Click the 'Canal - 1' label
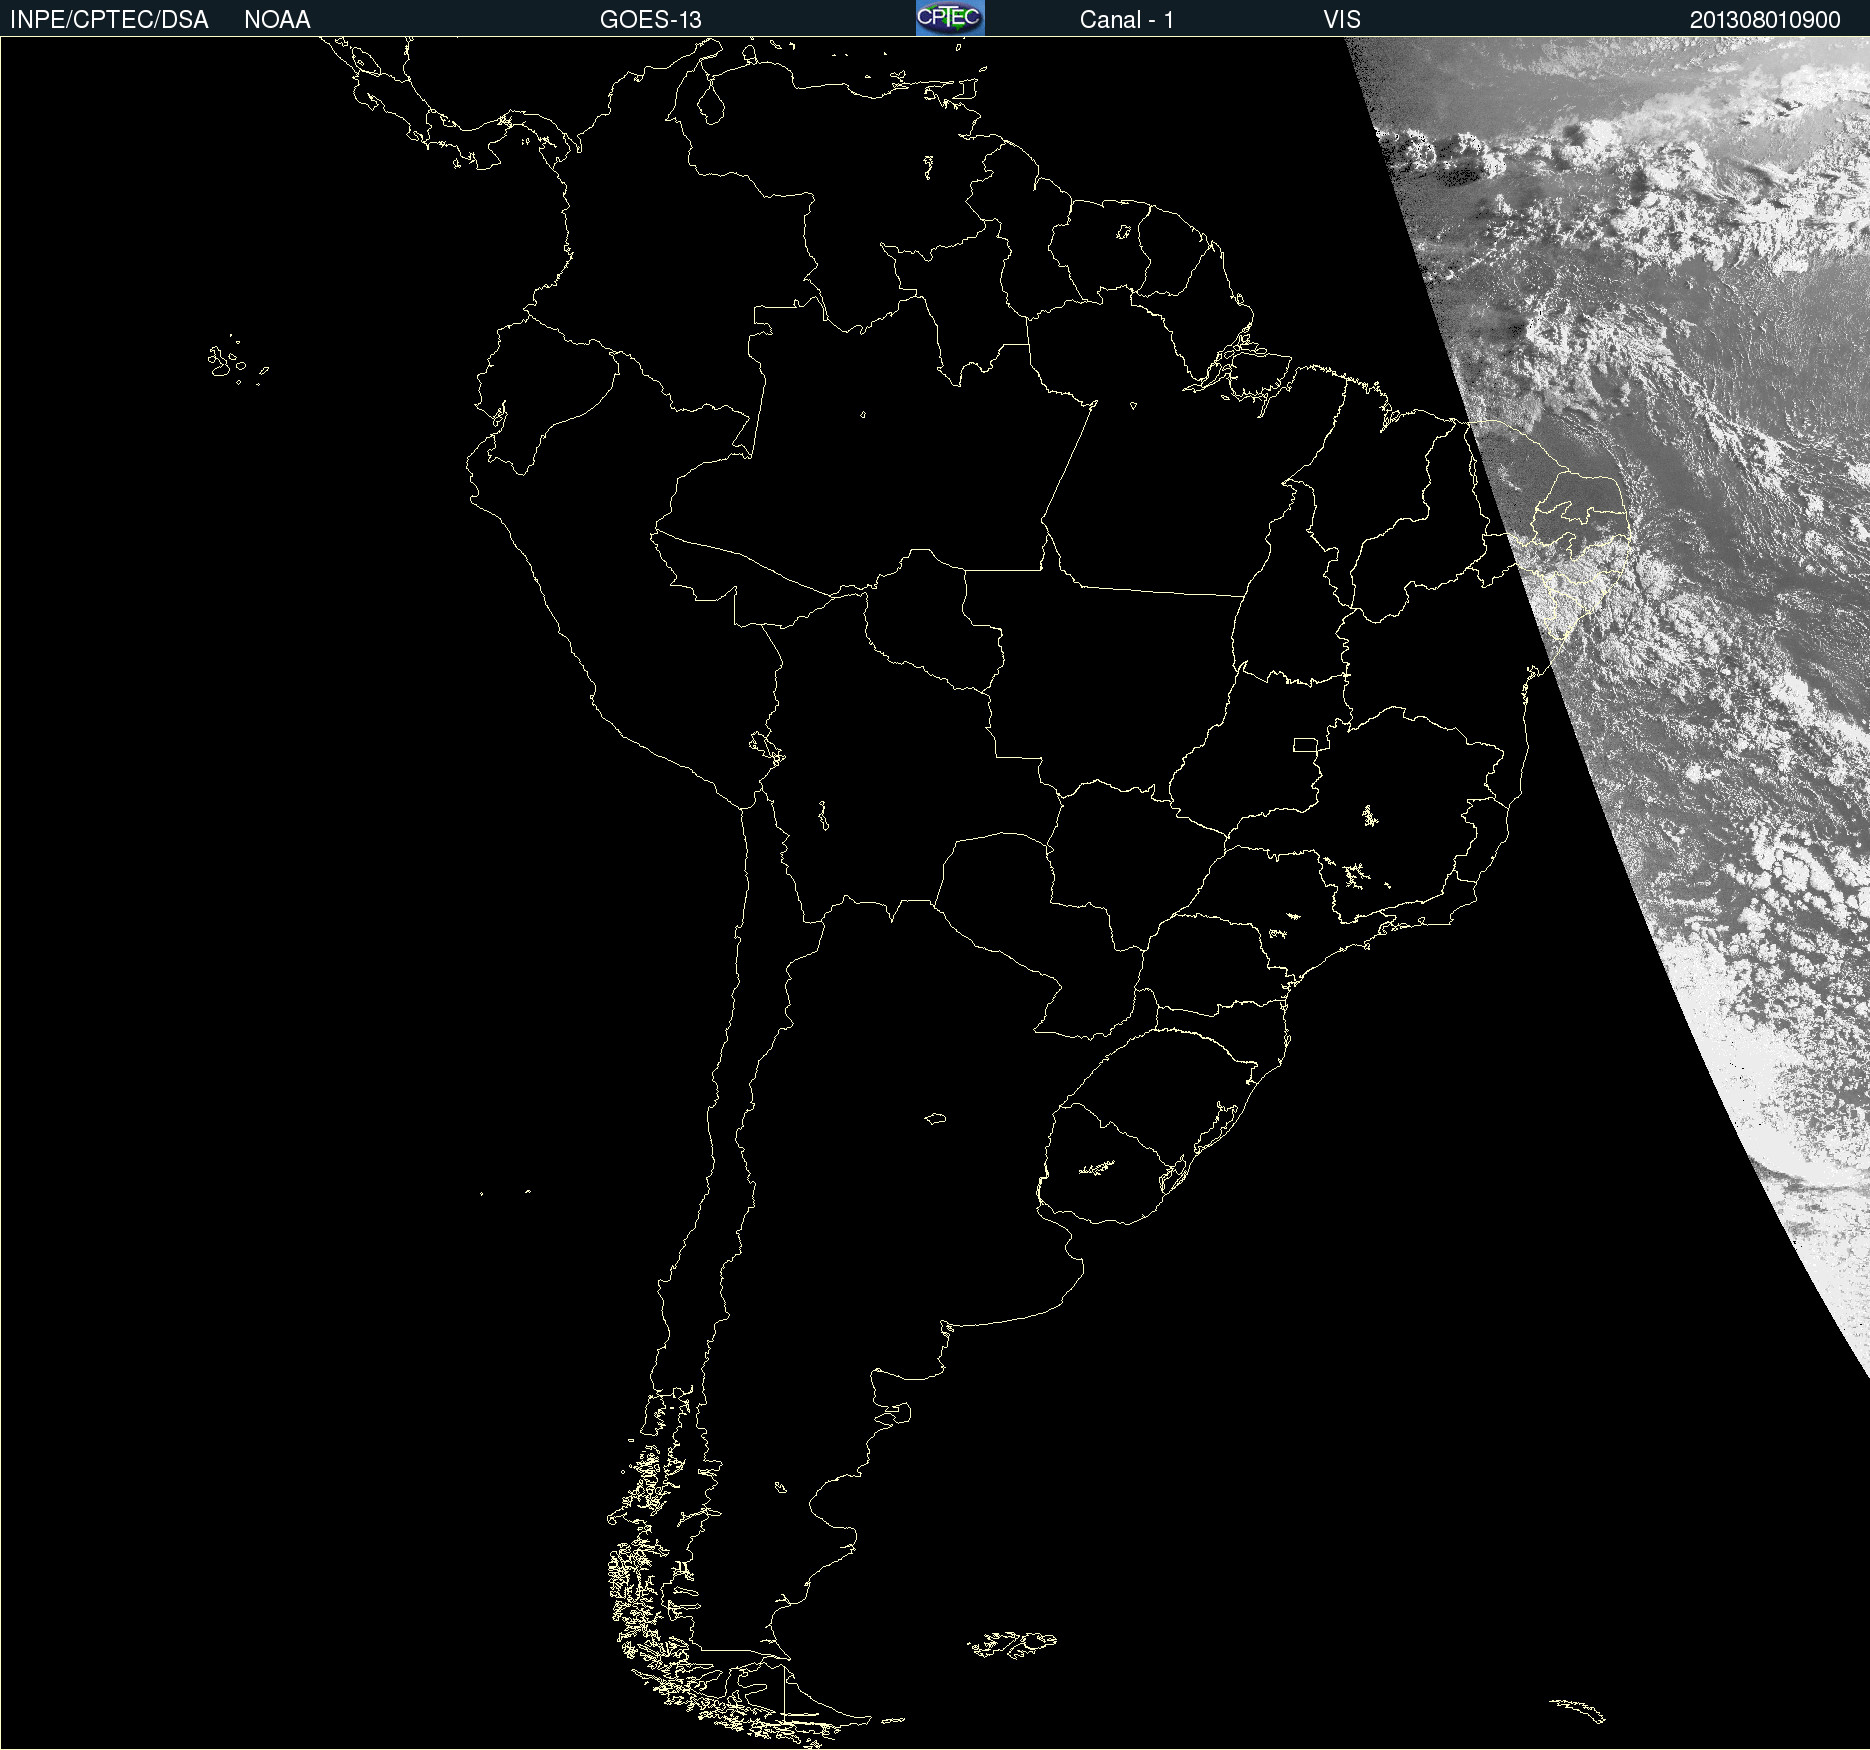 pyautogui.click(x=1126, y=20)
